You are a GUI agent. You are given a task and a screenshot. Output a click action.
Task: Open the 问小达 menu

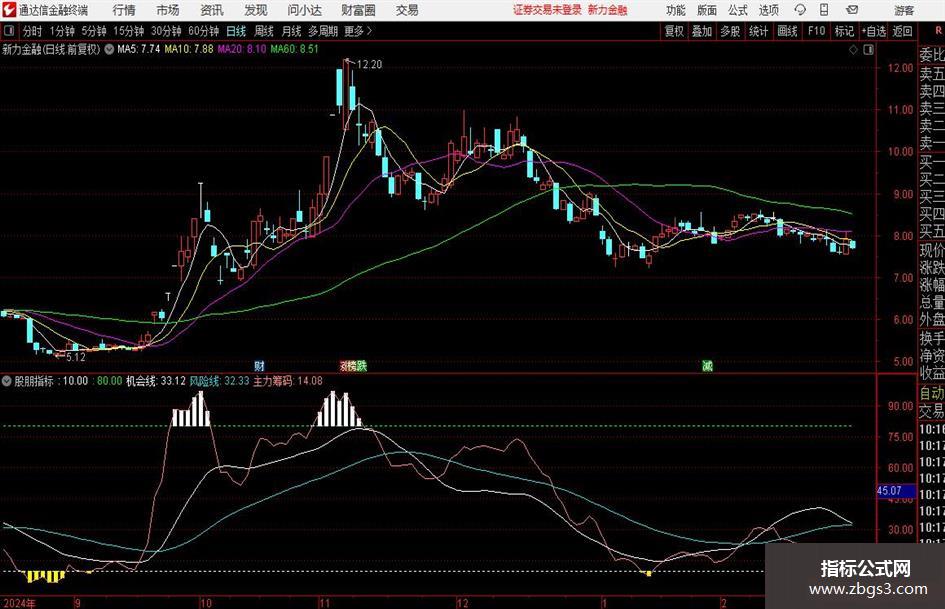tap(304, 10)
